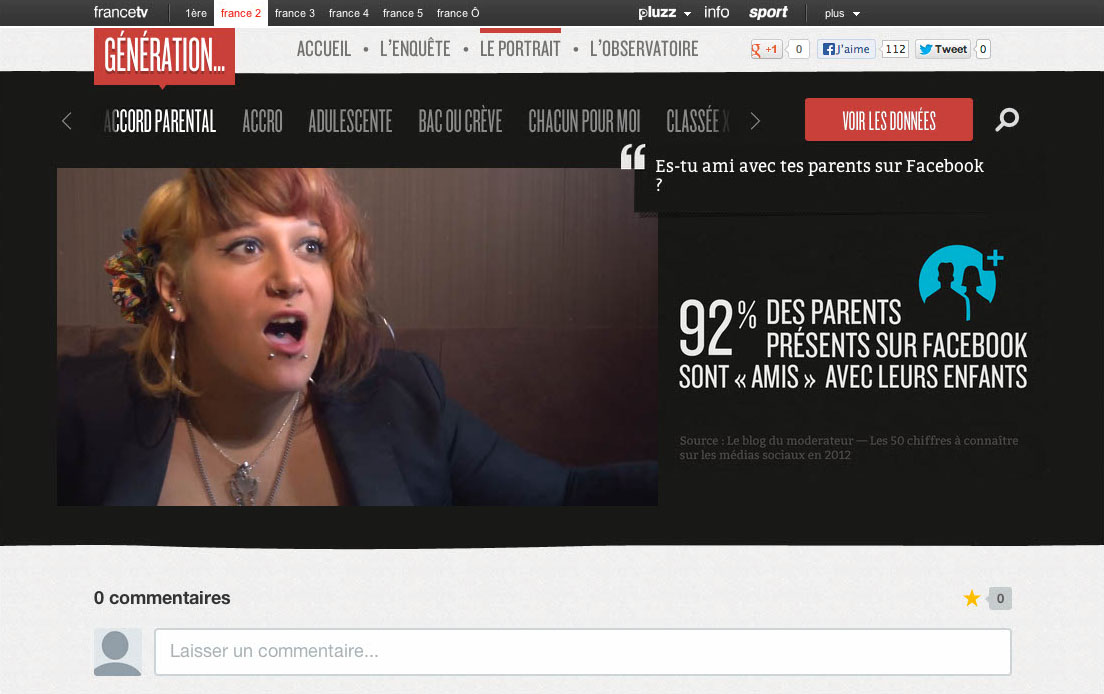Screen dimensions: 1104x694
Task: Switch to the 1ère channel tab
Action: 196,13
